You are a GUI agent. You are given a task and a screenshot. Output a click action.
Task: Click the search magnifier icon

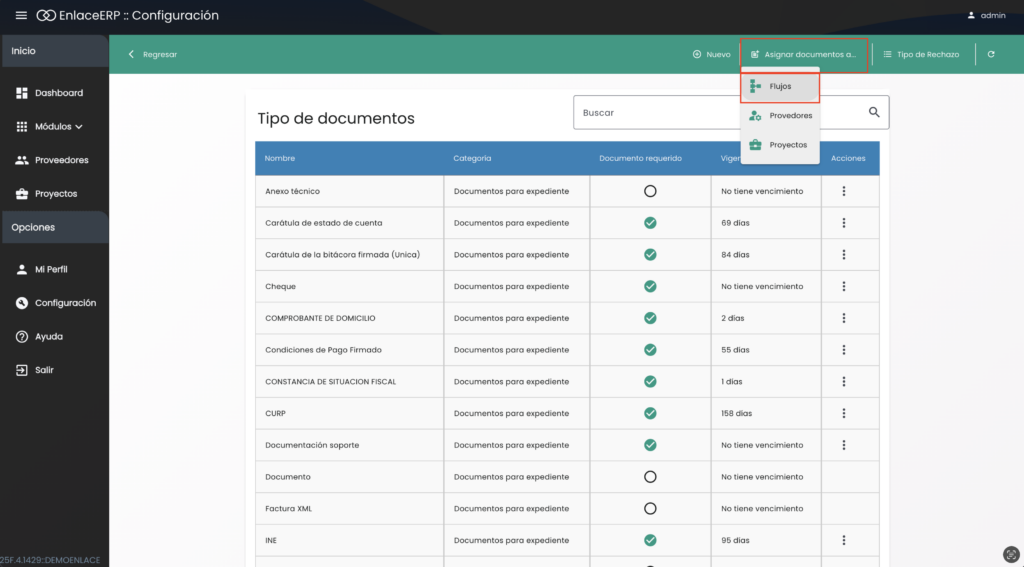click(x=874, y=113)
